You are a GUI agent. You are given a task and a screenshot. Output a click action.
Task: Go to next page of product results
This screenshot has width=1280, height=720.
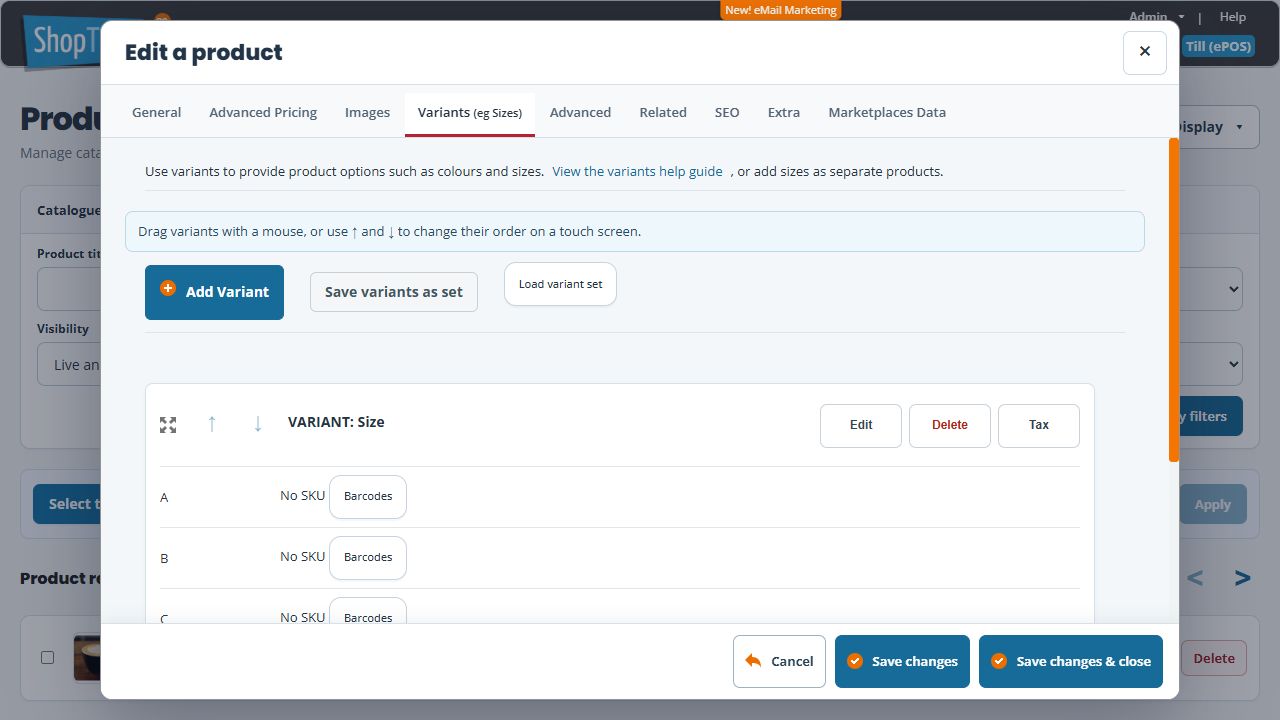1242,578
